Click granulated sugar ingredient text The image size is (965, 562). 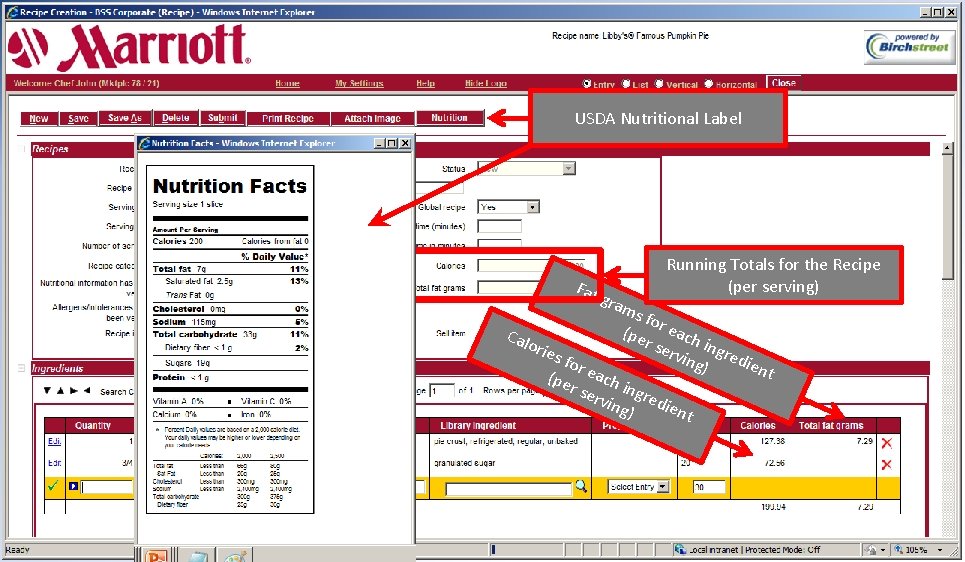(x=465, y=463)
